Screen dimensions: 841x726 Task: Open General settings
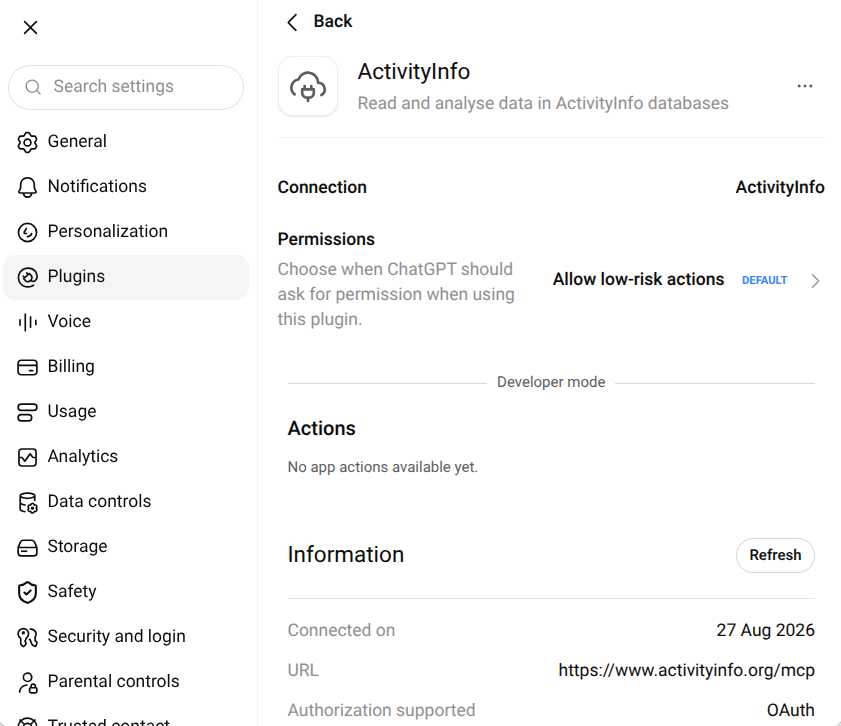tap(126, 142)
